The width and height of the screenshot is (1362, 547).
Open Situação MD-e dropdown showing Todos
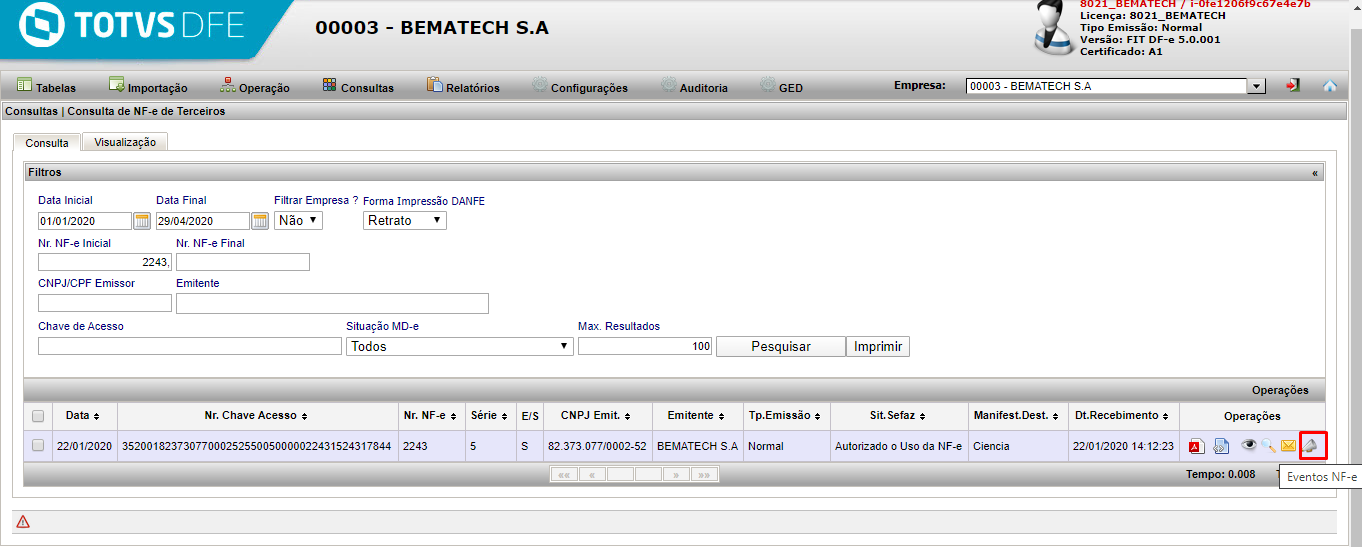tap(460, 346)
